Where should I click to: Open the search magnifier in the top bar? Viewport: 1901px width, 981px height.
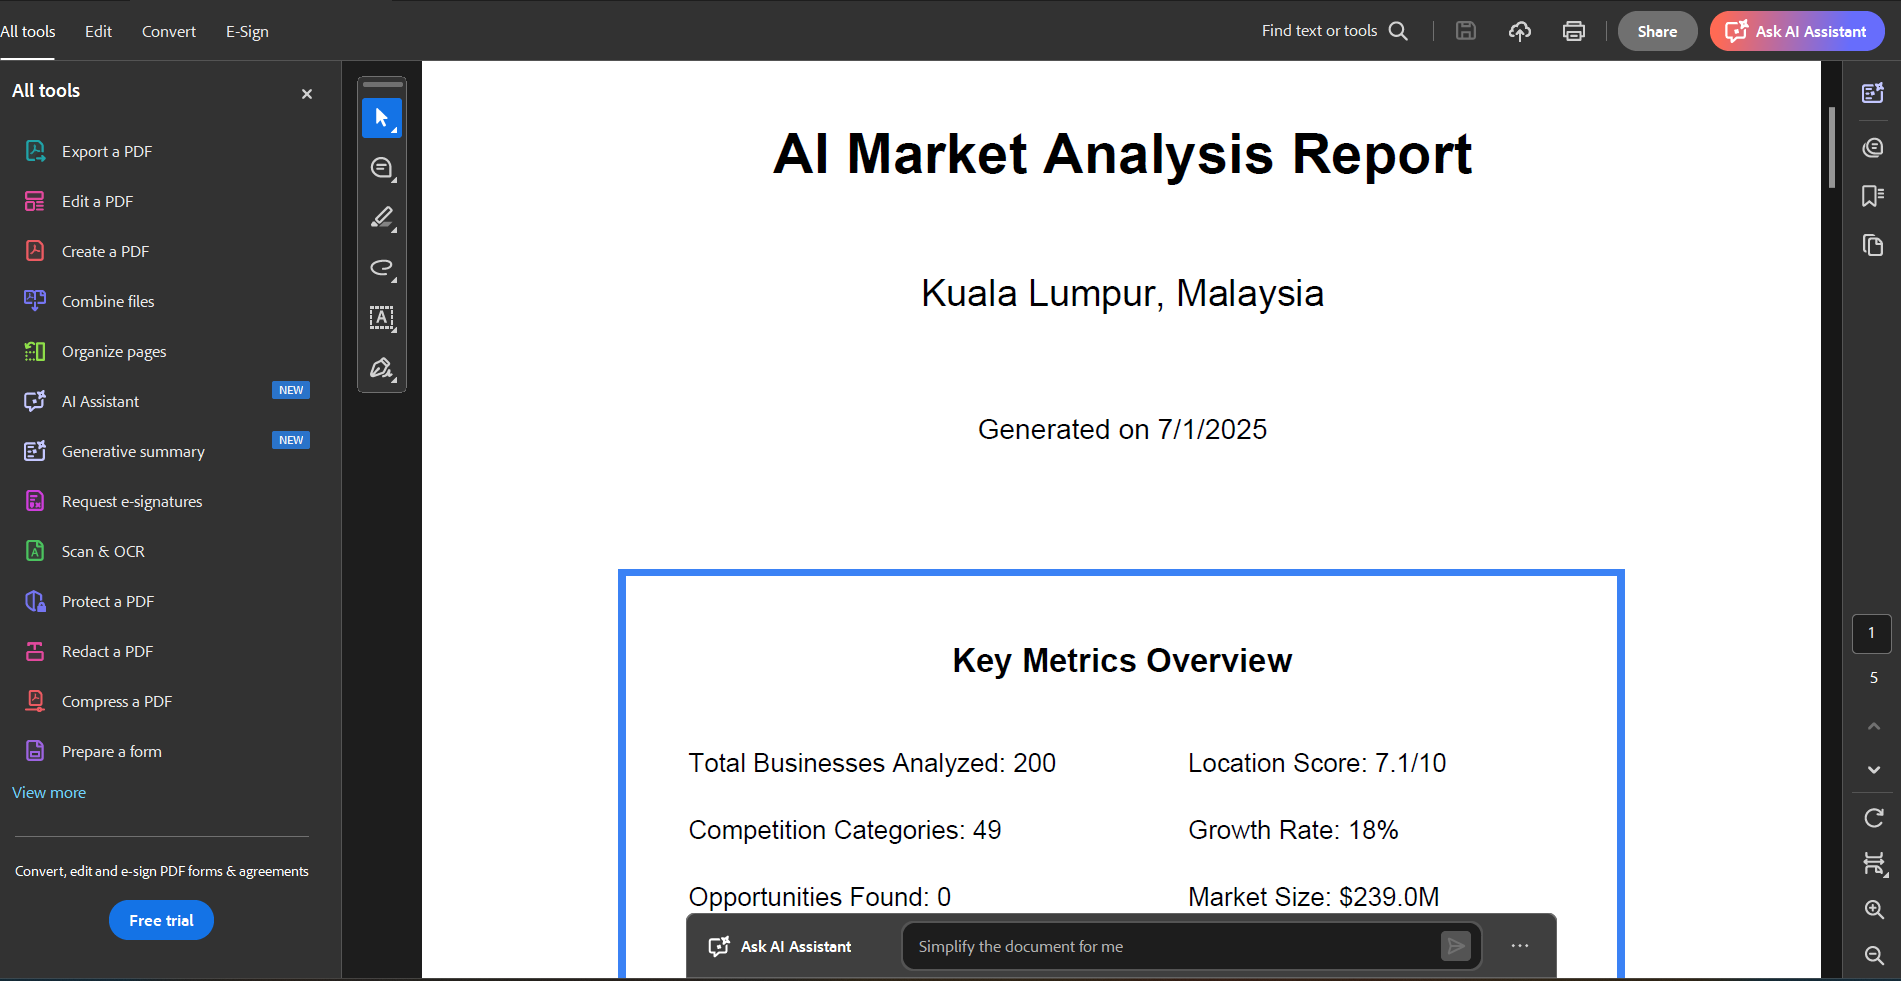coord(1399,31)
